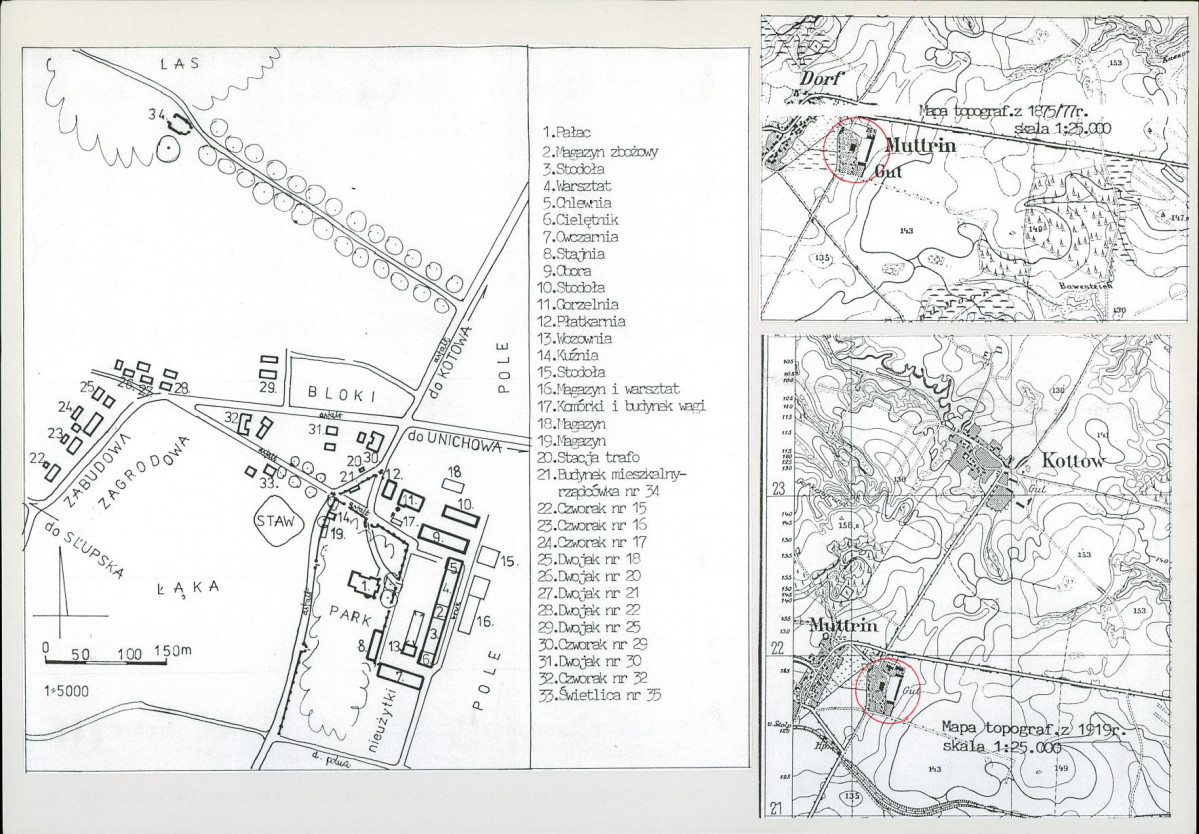Viewport: 1199px width, 834px height.
Task: Click the LAS forest label
Action: coord(180,64)
